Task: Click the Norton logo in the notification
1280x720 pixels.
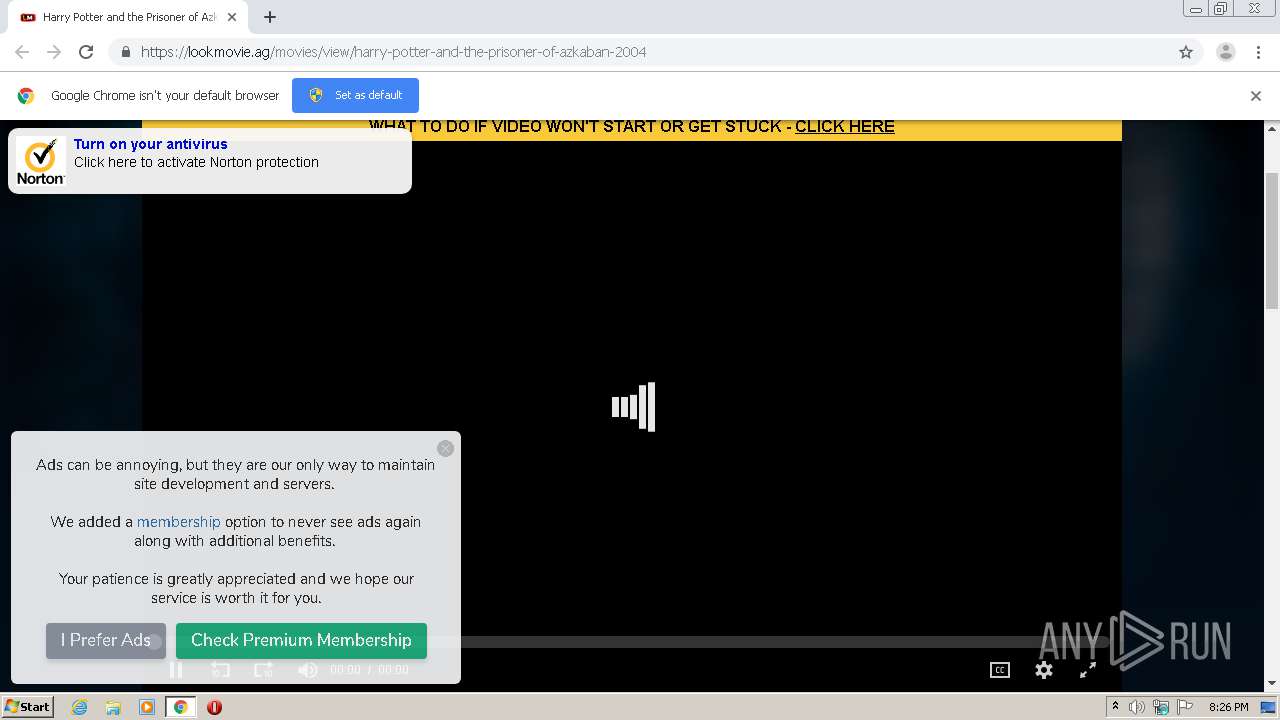Action: point(41,161)
